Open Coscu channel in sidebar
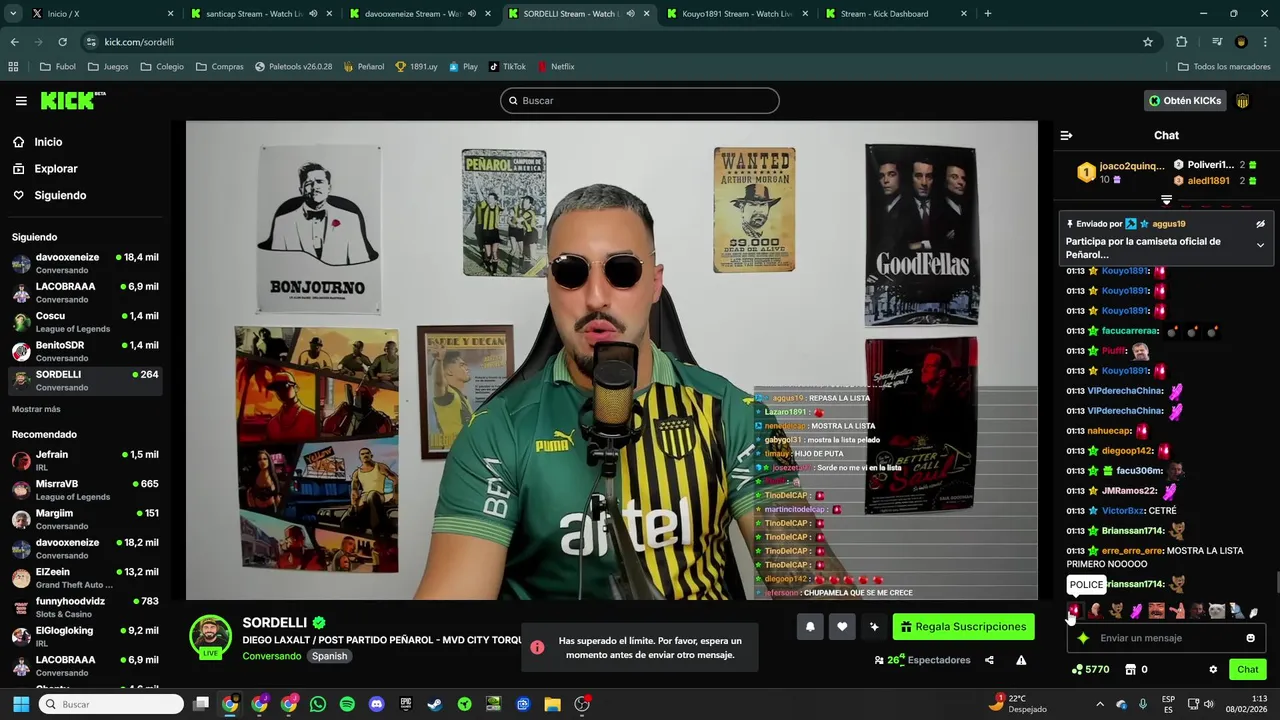Viewport: 1280px width, 720px height. coord(85,322)
